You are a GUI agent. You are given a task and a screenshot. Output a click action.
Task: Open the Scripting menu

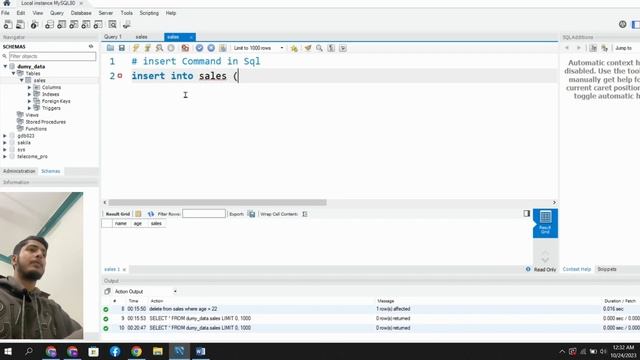pos(149,13)
